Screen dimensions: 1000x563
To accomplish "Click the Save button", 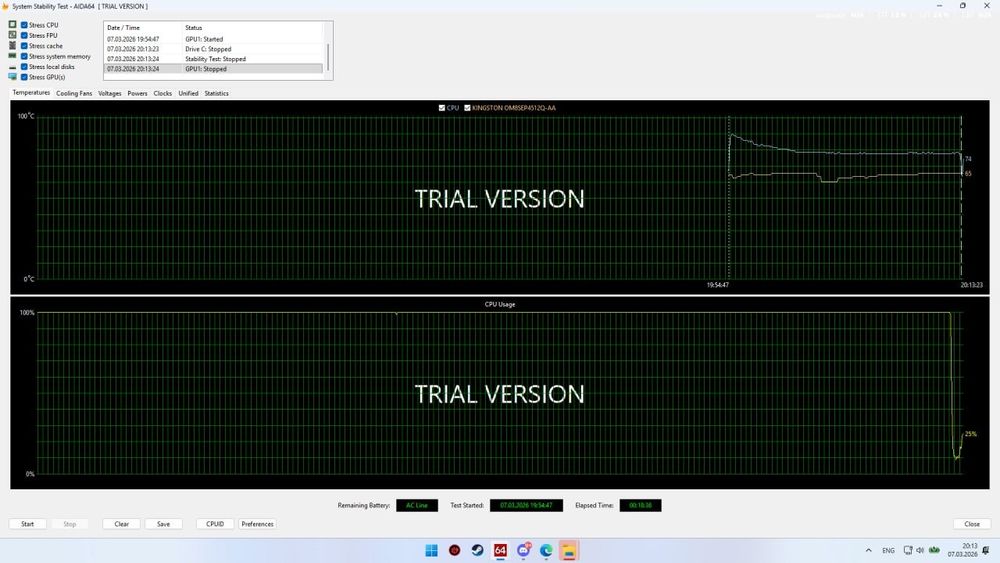I will pos(164,523).
